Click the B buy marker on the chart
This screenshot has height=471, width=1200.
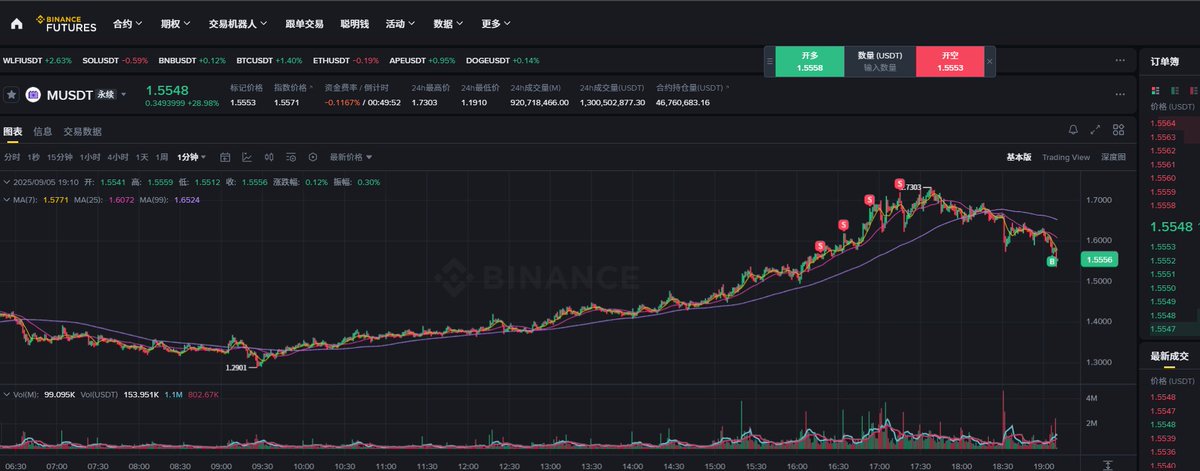click(x=1051, y=261)
